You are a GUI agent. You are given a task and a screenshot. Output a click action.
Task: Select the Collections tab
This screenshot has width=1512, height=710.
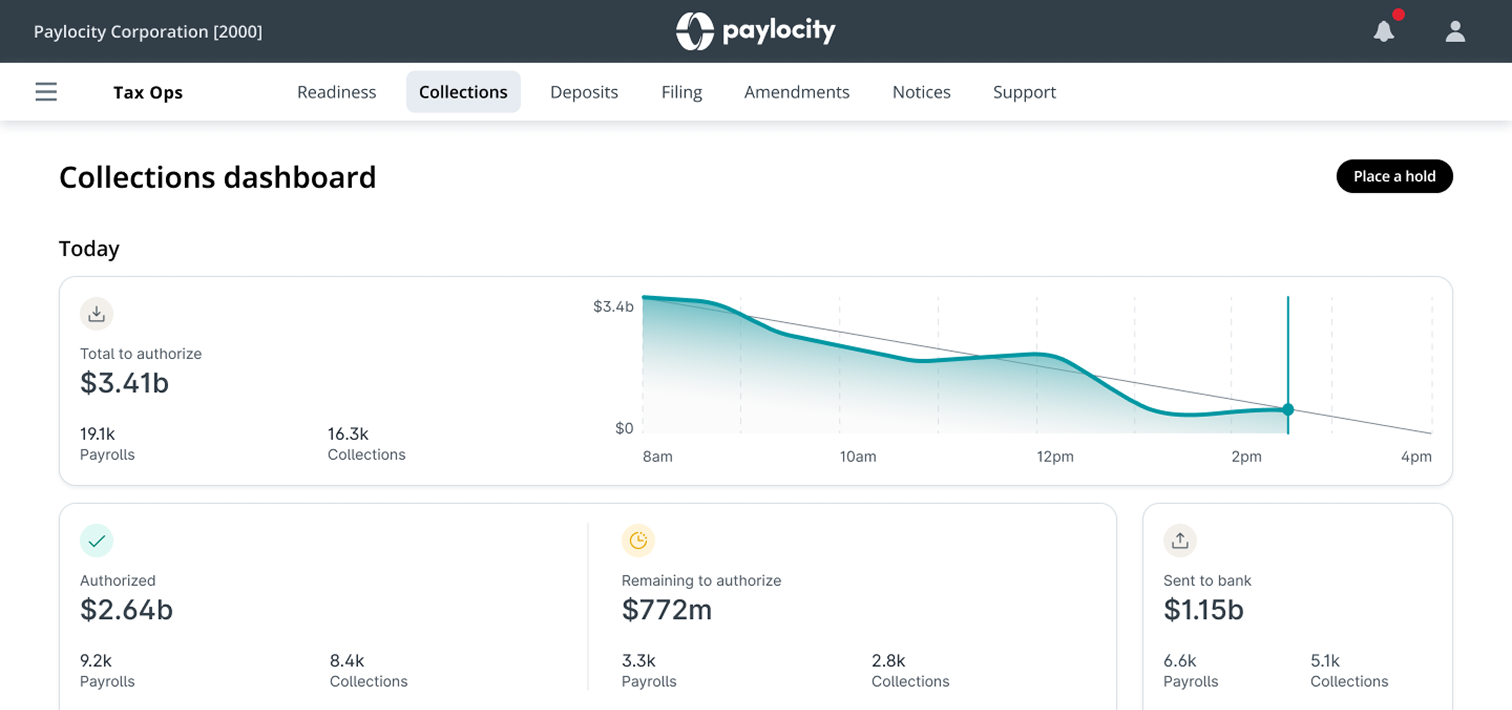[463, 92]
